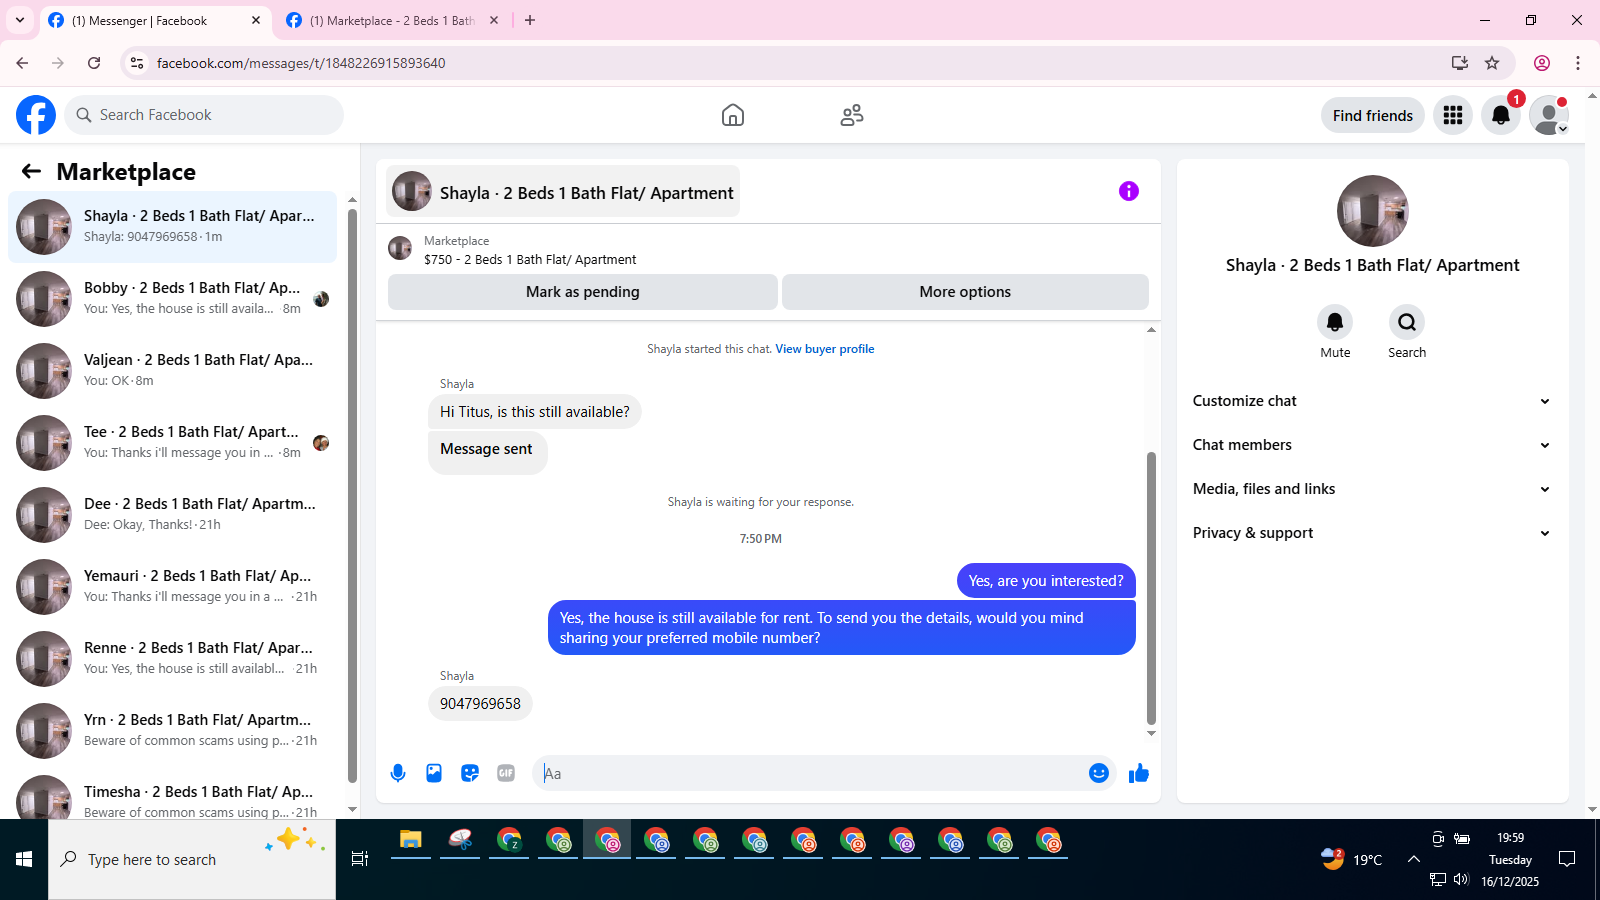Open Chrome three-dot menu
Screen dimensions: 1600x900
coord(1578,63)
